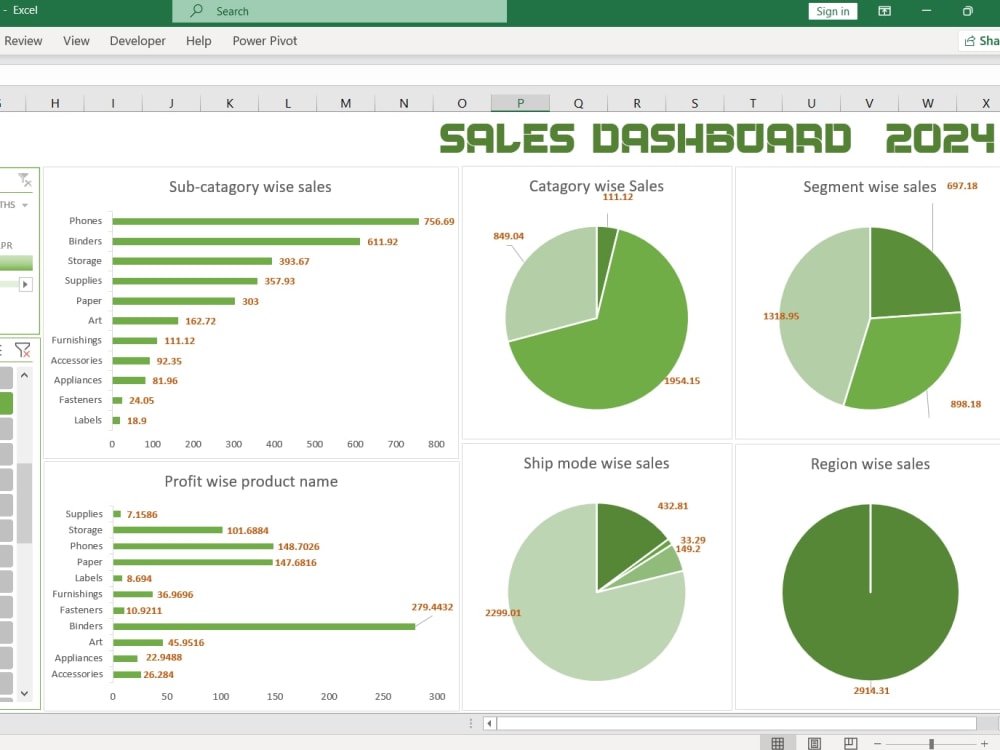Screen dimensions: 1000x750
Task: Click the 279.4432 data label
Action: coord(432,607)
